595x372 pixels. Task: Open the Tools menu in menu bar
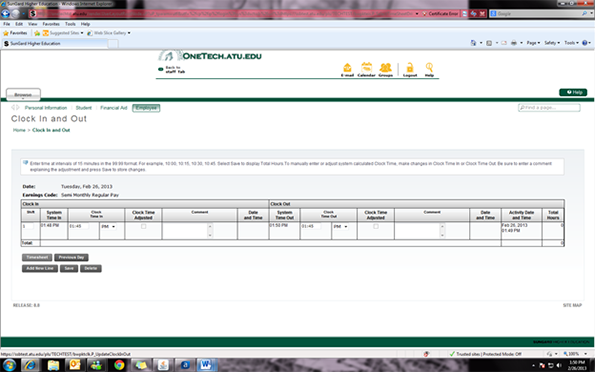(70, 24)
